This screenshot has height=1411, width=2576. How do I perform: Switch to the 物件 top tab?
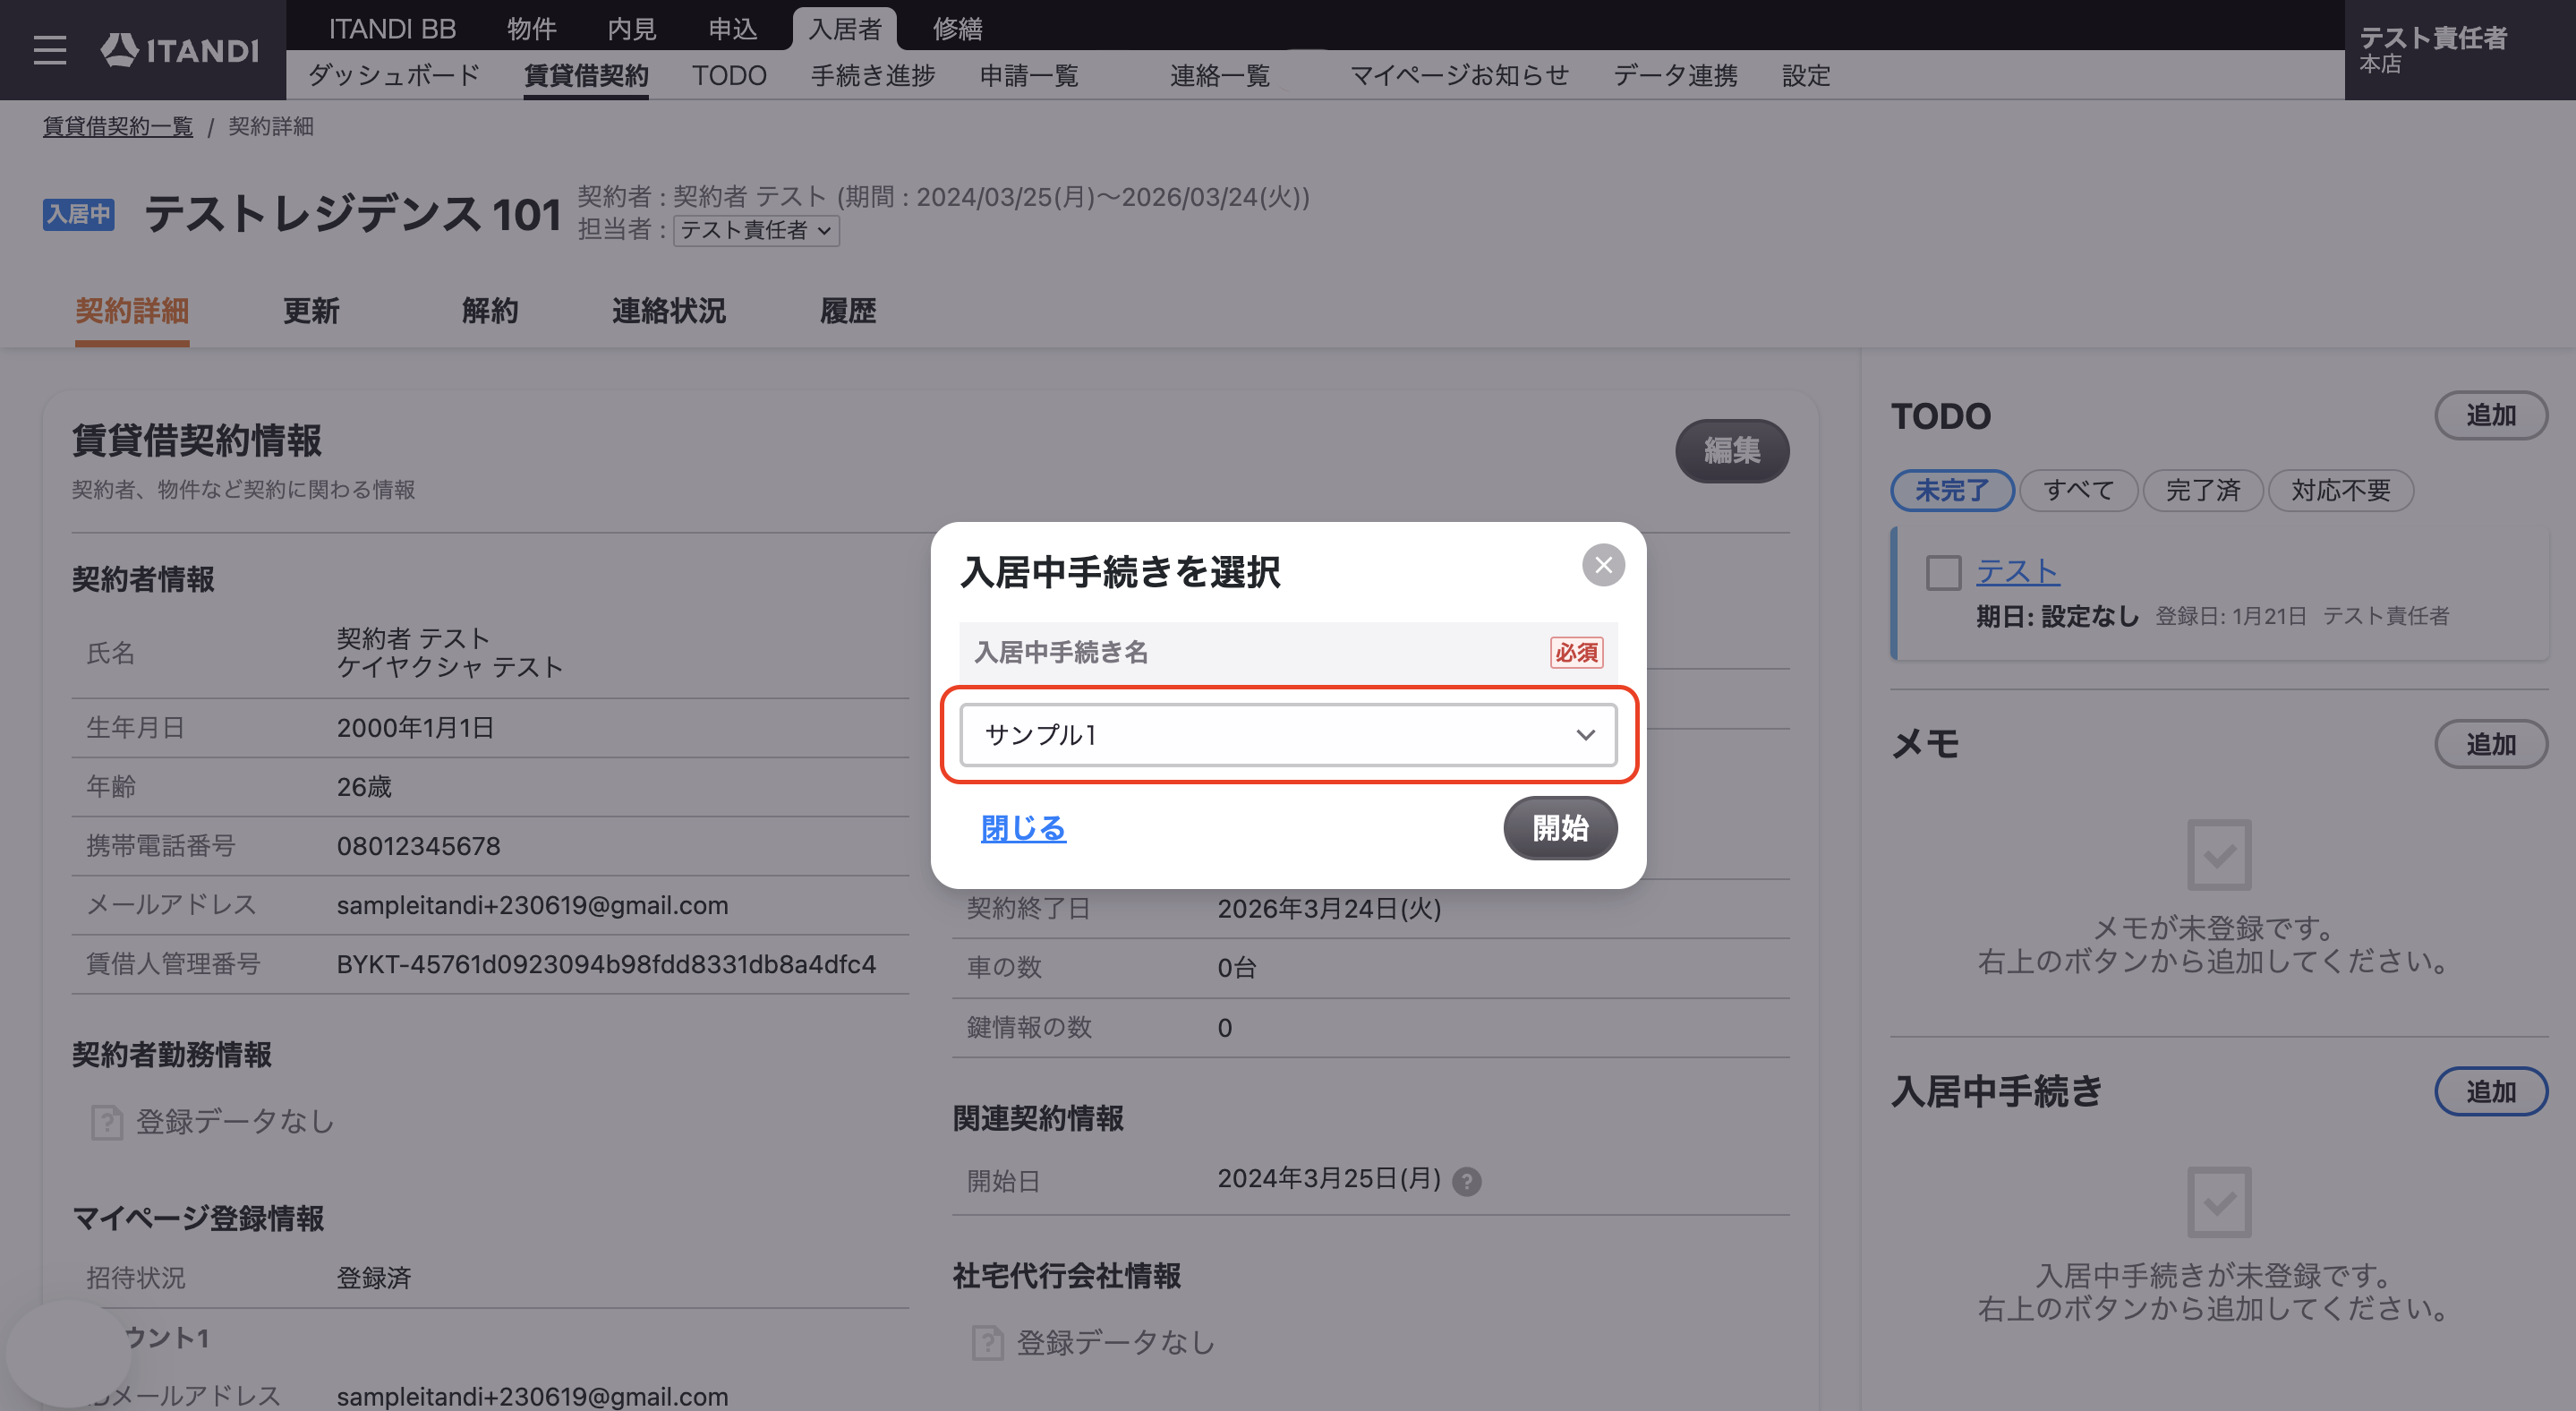(x=531, y=28)
